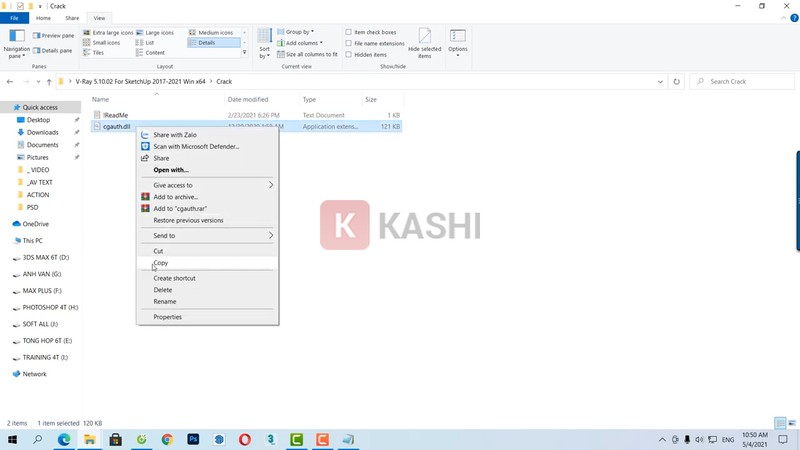Refresh the current folder view

(677, 81)
